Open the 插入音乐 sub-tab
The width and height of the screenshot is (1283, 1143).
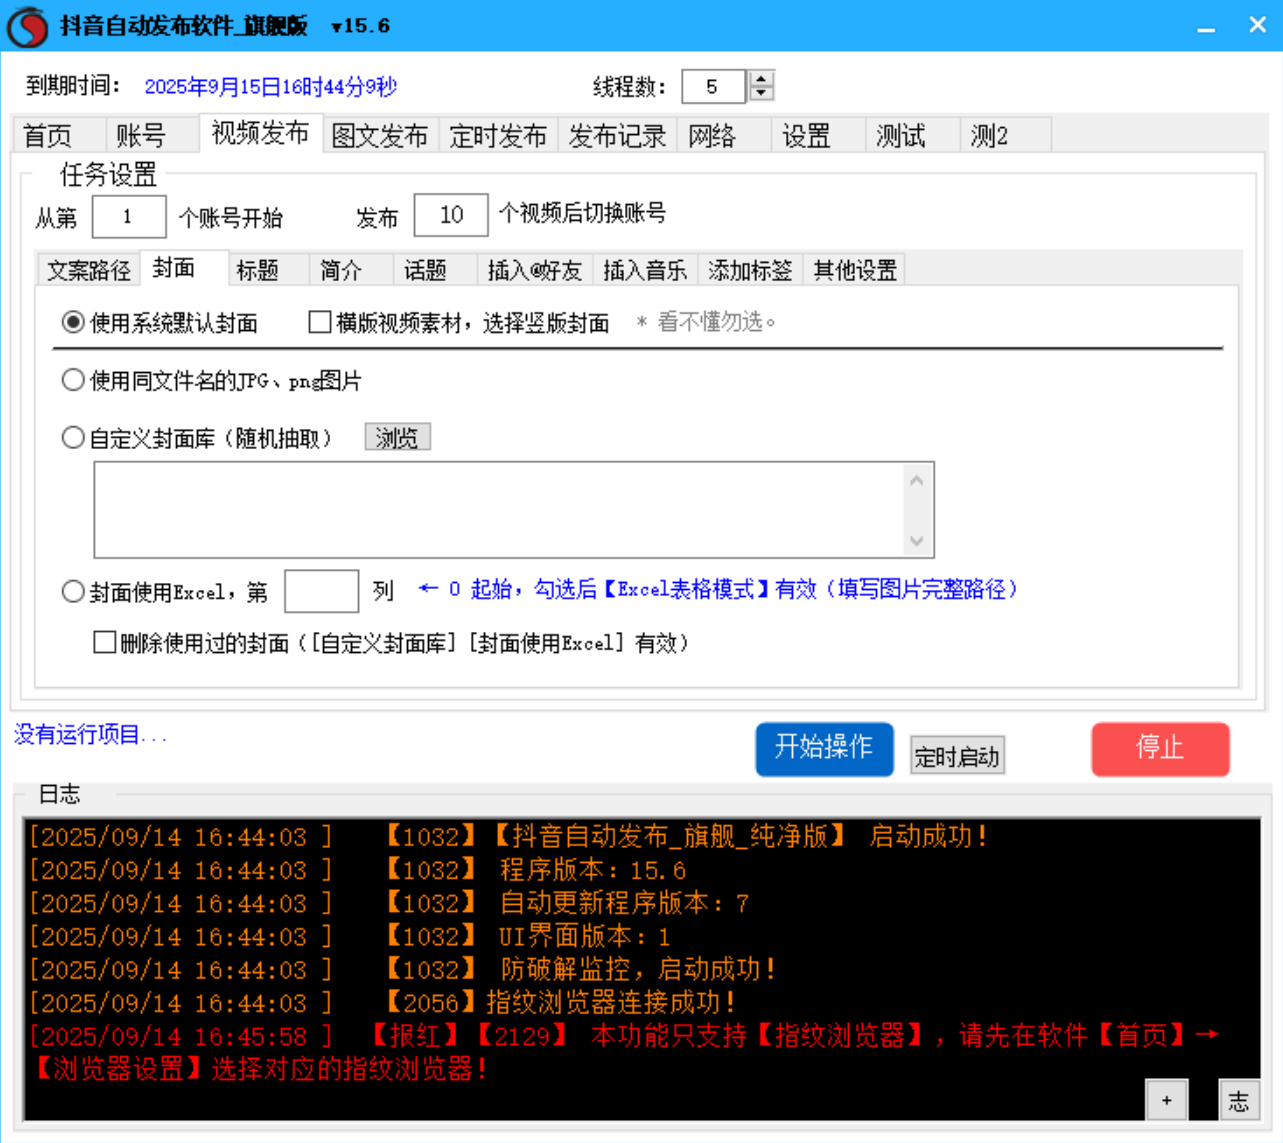pos(645,269)
